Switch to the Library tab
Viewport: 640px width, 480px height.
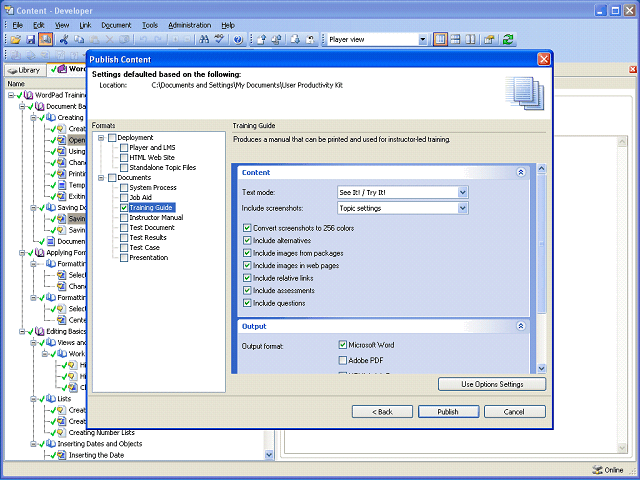coord(24,70)
